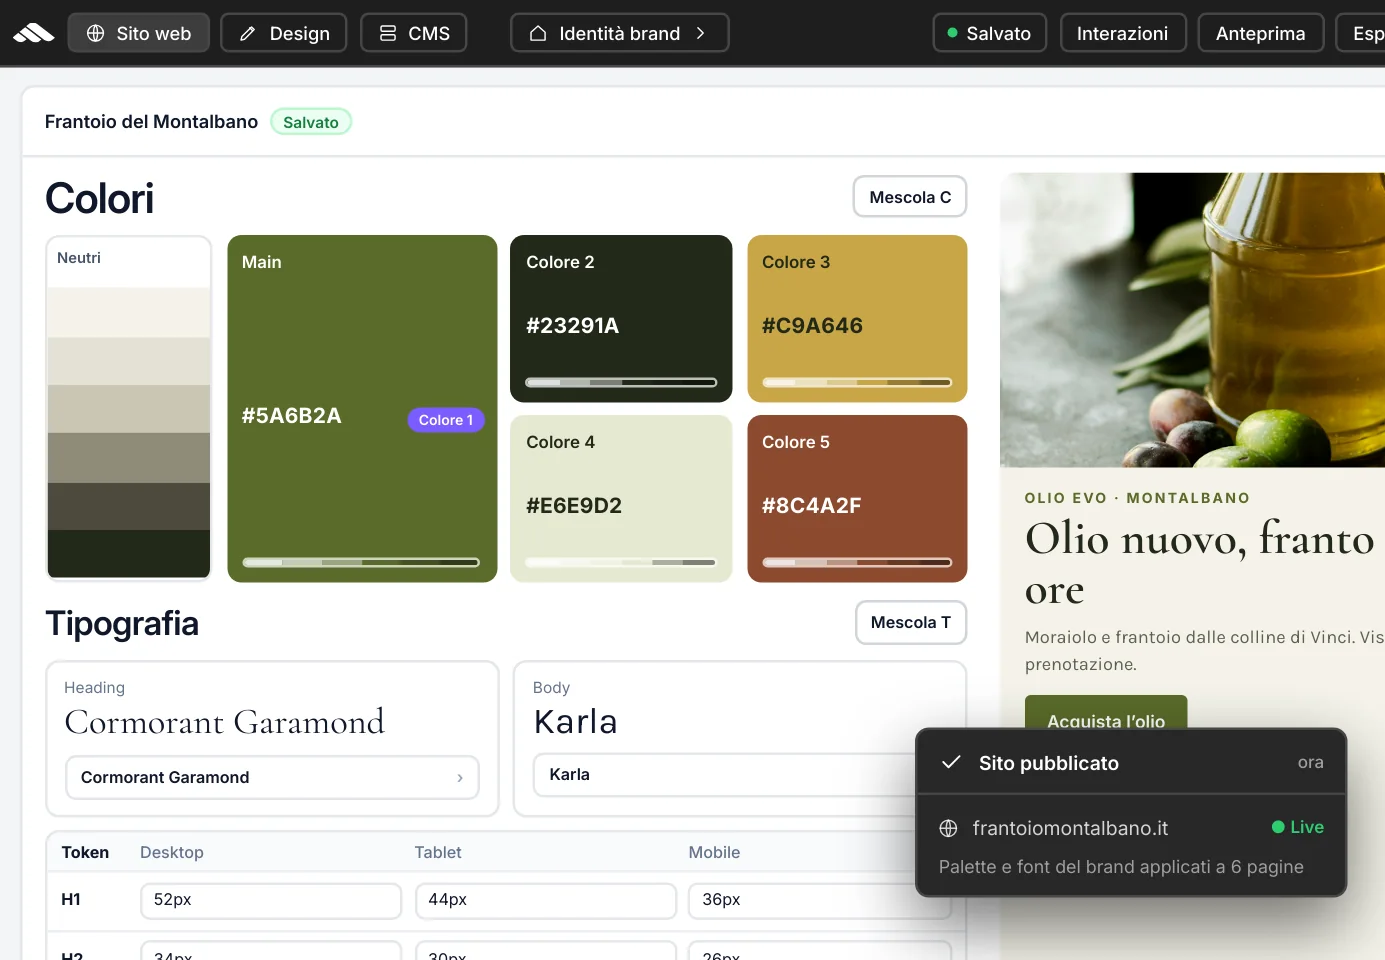
Task: Open the Cormorant Garamond heading font selector
Action: 272,777
